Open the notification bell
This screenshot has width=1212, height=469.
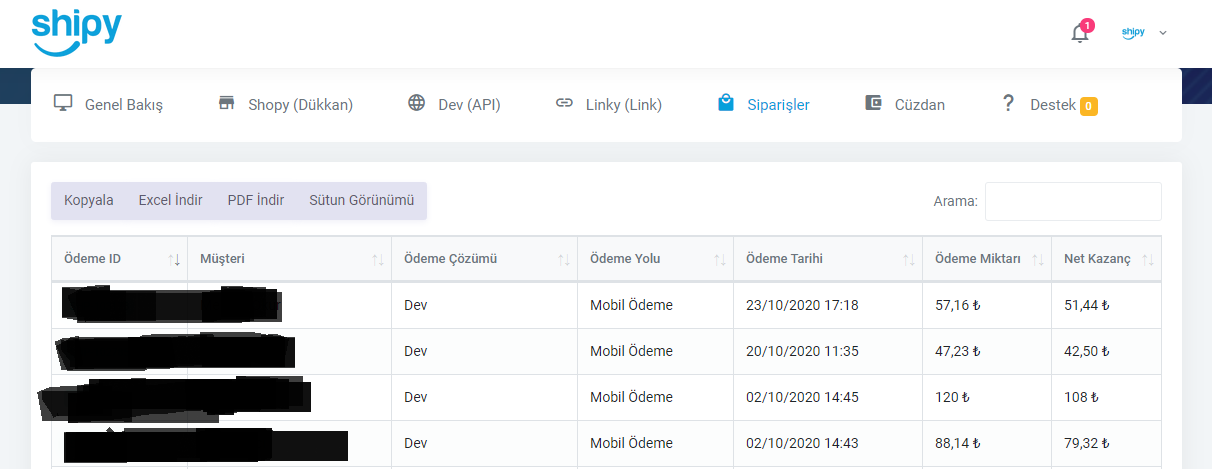1080,33
